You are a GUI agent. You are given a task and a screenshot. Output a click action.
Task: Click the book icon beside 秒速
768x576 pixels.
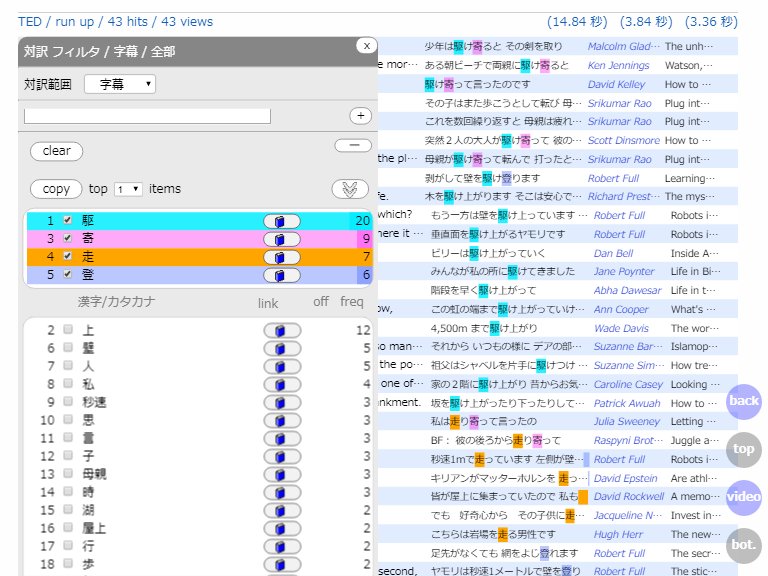coord(281,402)
